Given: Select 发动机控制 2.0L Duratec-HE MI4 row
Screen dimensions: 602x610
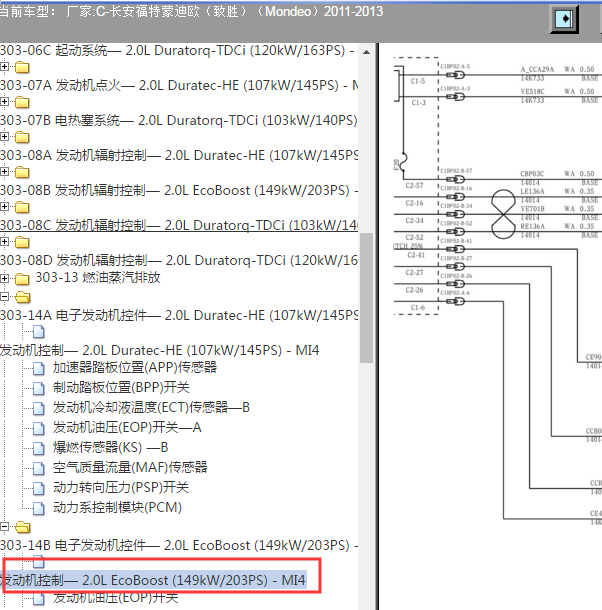Looking at the screenshot, I should click(x=160, y=350).
